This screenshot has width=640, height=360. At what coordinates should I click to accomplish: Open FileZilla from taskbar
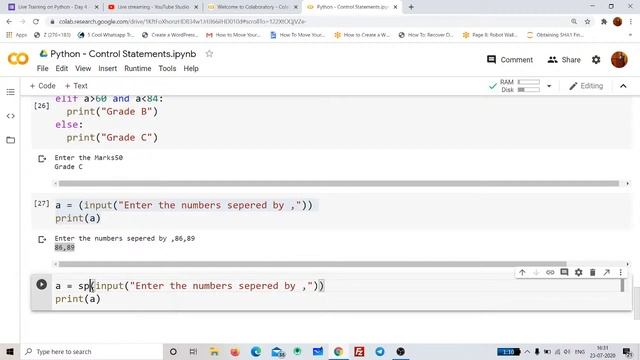tap(359, 351)
